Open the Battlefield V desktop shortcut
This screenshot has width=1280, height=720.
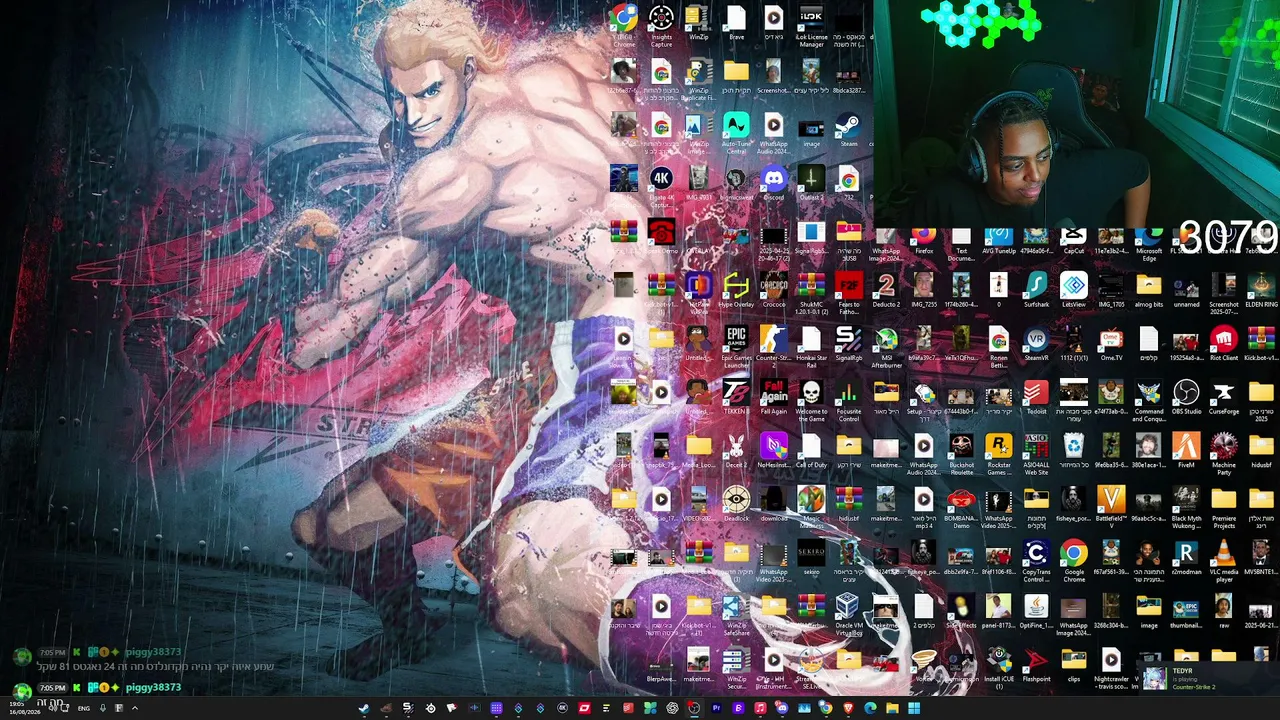click(1111, 508)
